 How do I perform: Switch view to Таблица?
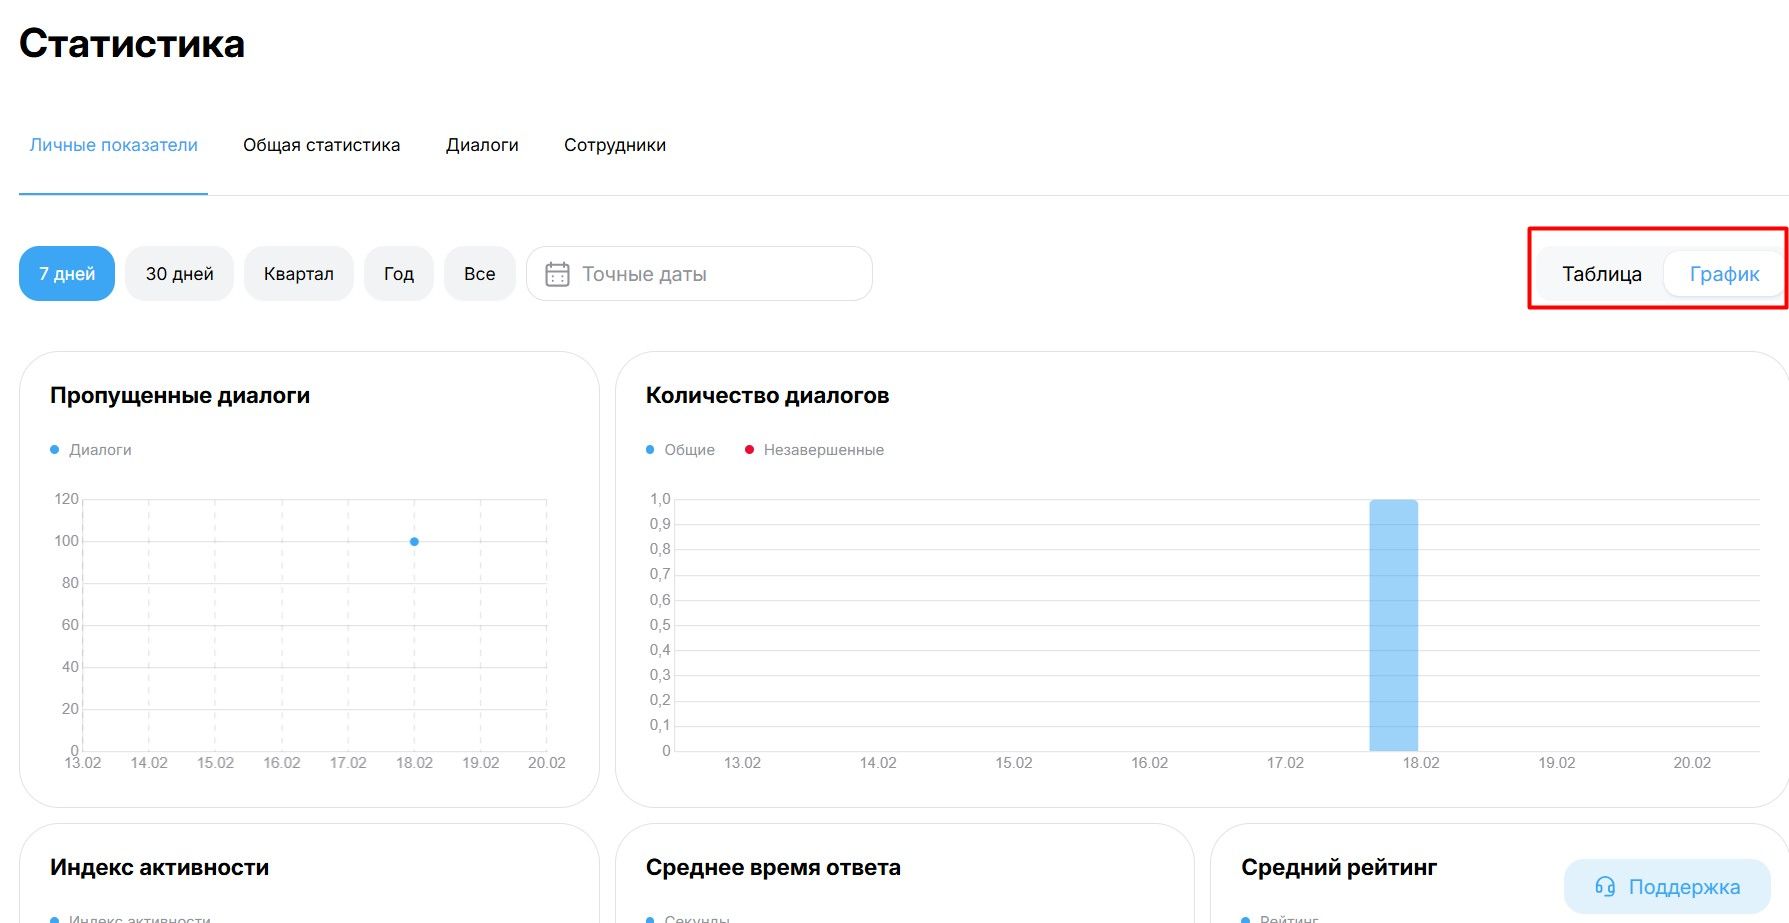point(1601,274)
